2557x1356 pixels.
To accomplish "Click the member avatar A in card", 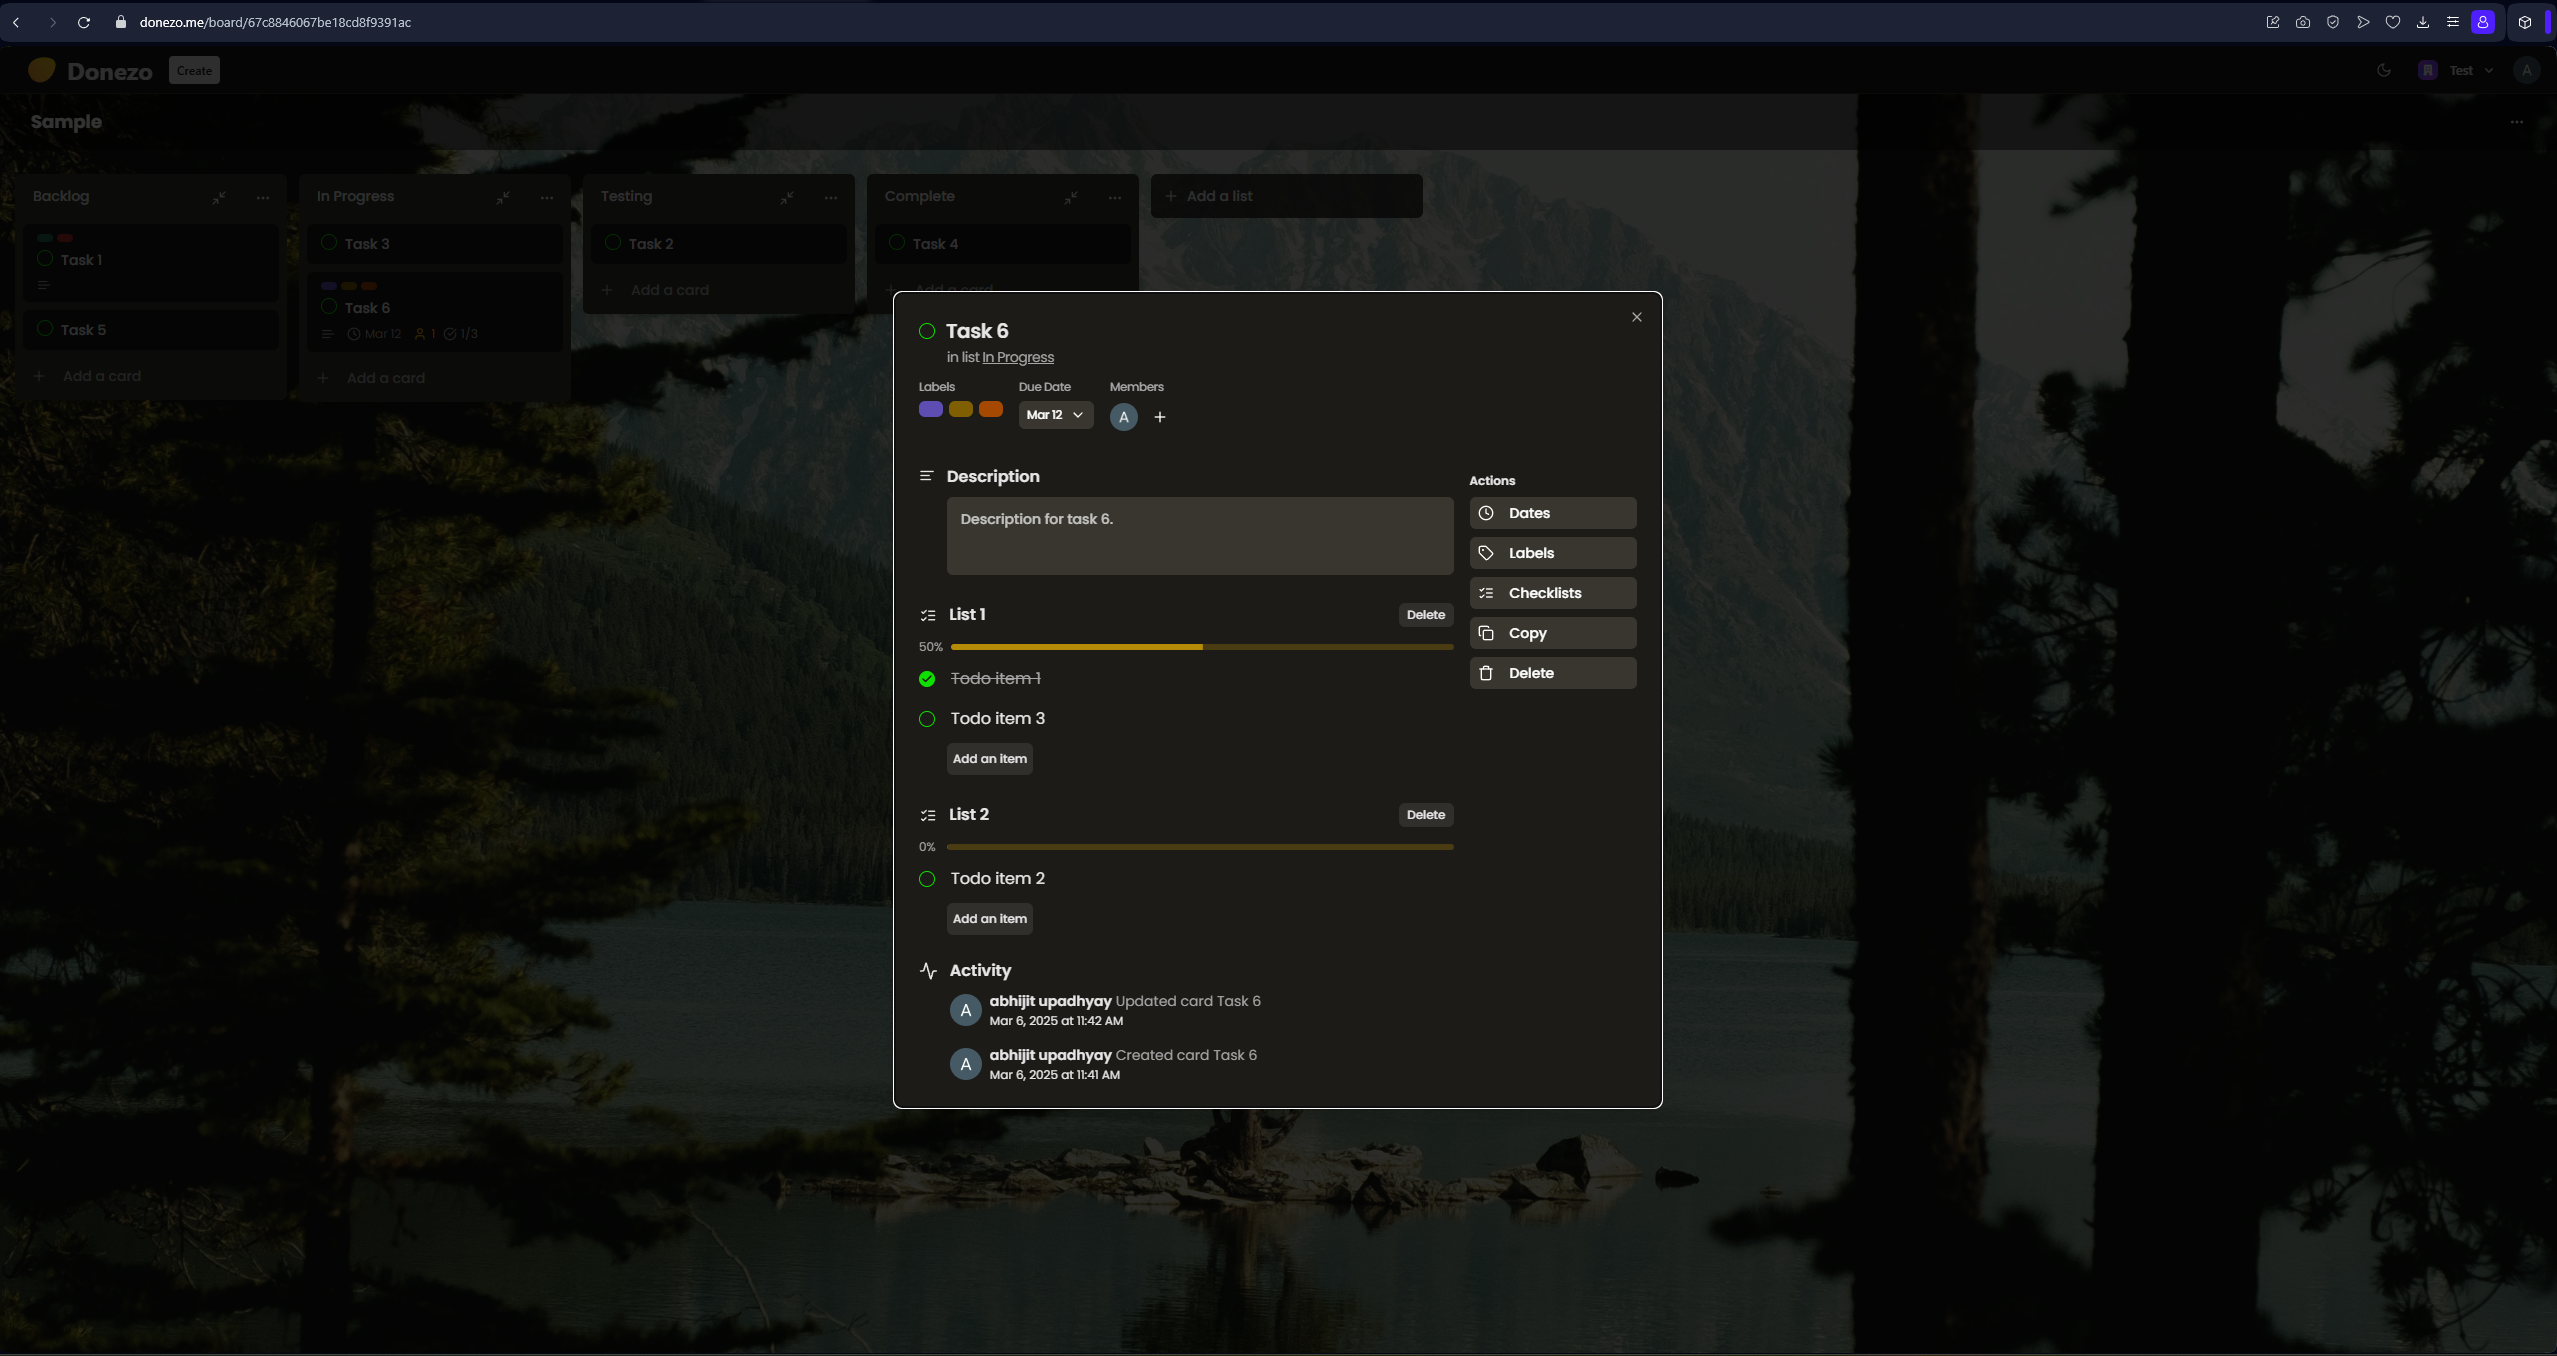I will click(x=1124, y=417).
